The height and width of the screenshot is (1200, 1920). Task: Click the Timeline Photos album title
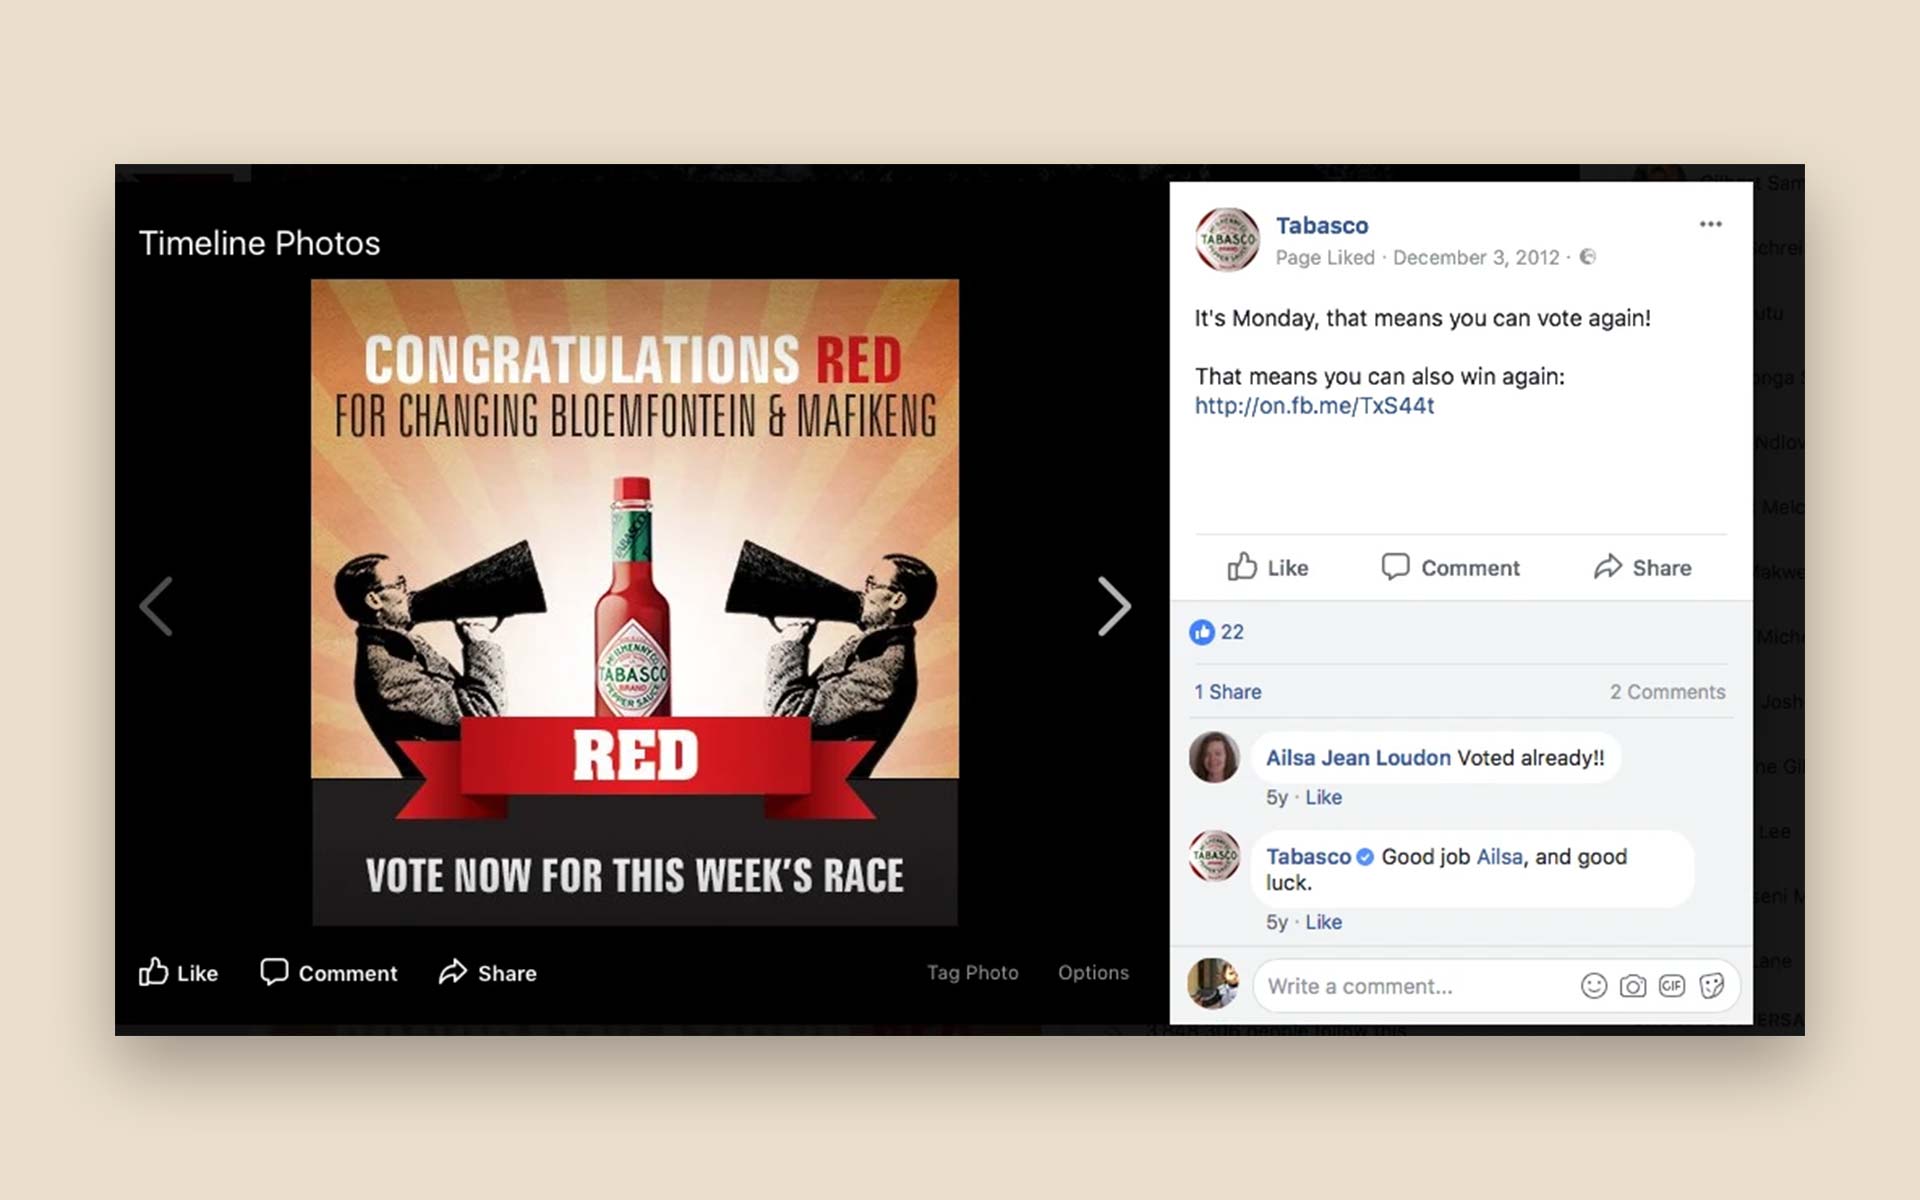click(259, 243)
